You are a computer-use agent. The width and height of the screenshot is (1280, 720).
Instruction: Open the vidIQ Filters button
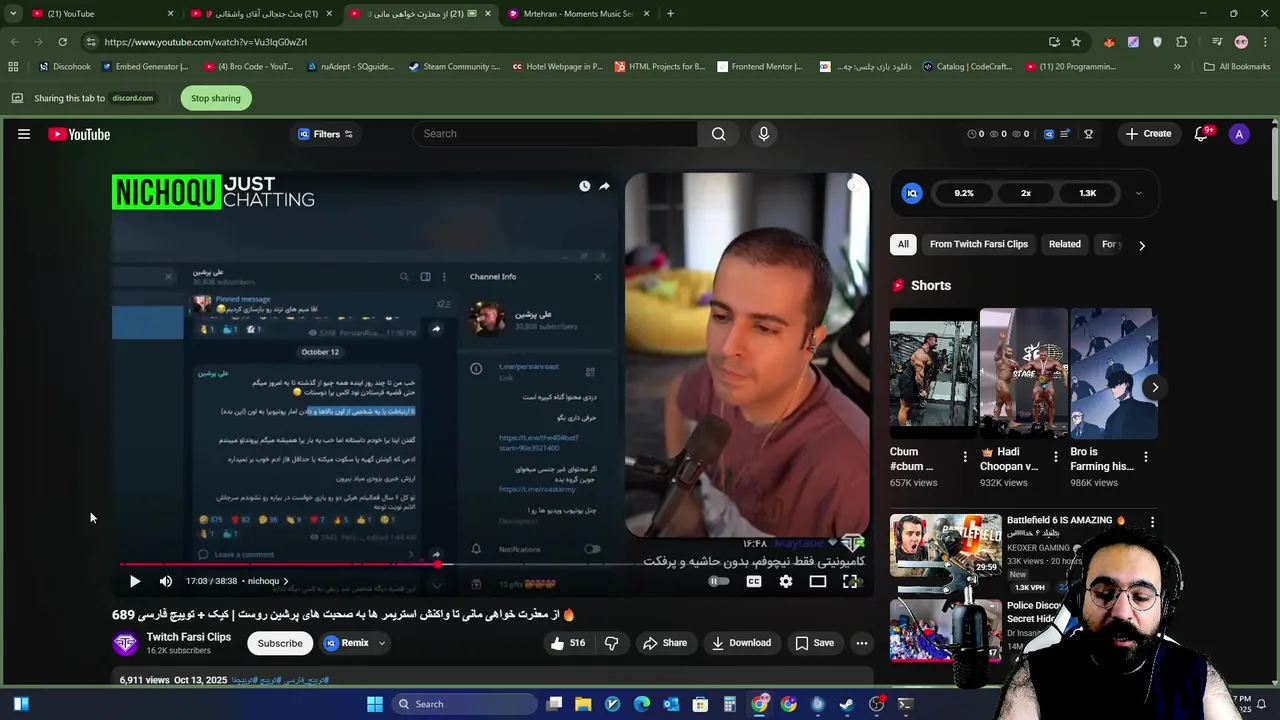(x=326, y=134)
